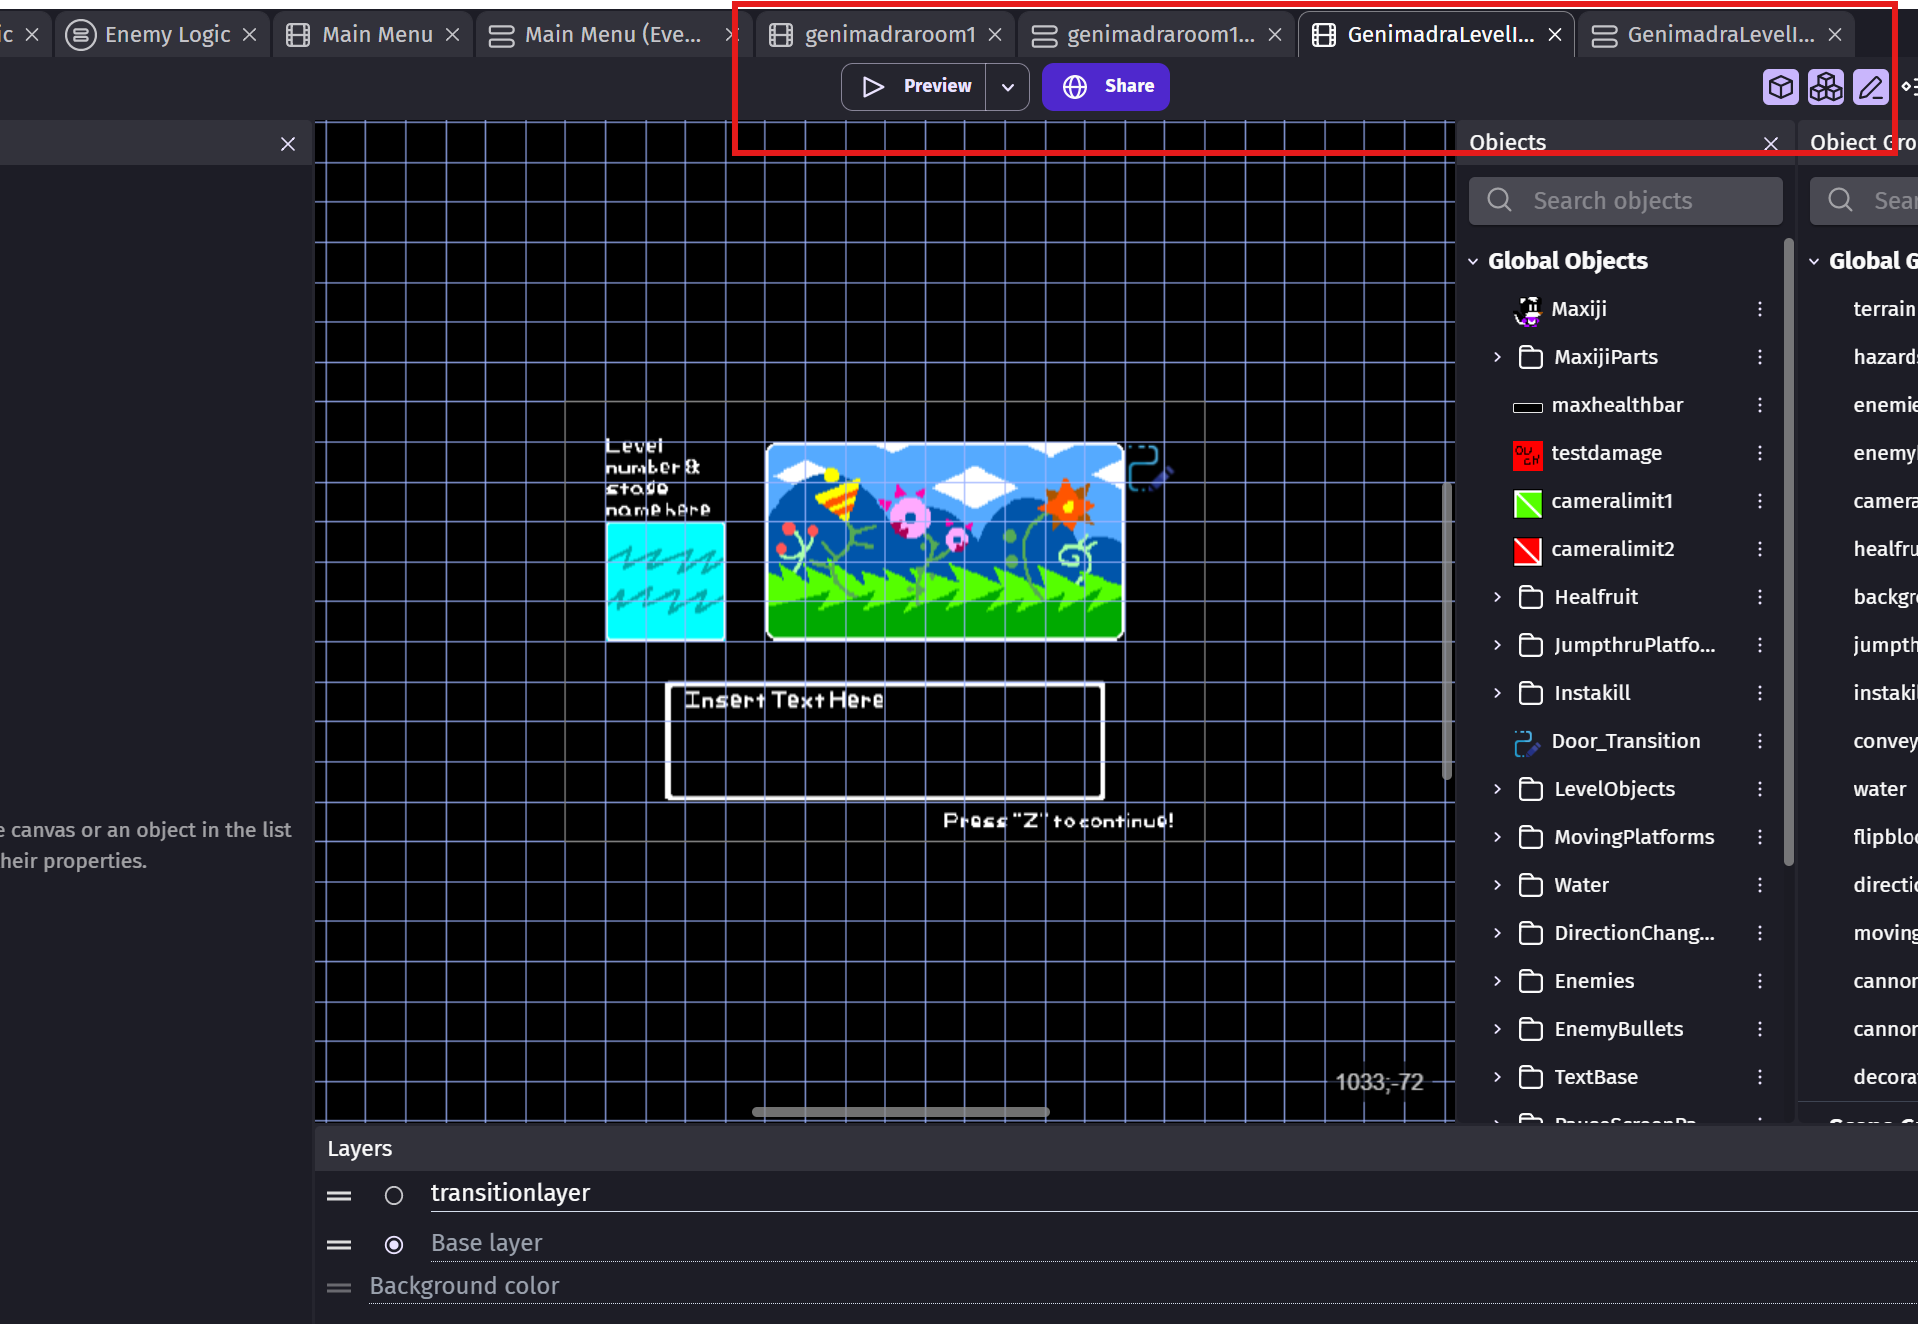Screen dimensions: 1918x1324
Task: Open the three-dot menu for Healfruit
Action: click(x=1760, y=597)
